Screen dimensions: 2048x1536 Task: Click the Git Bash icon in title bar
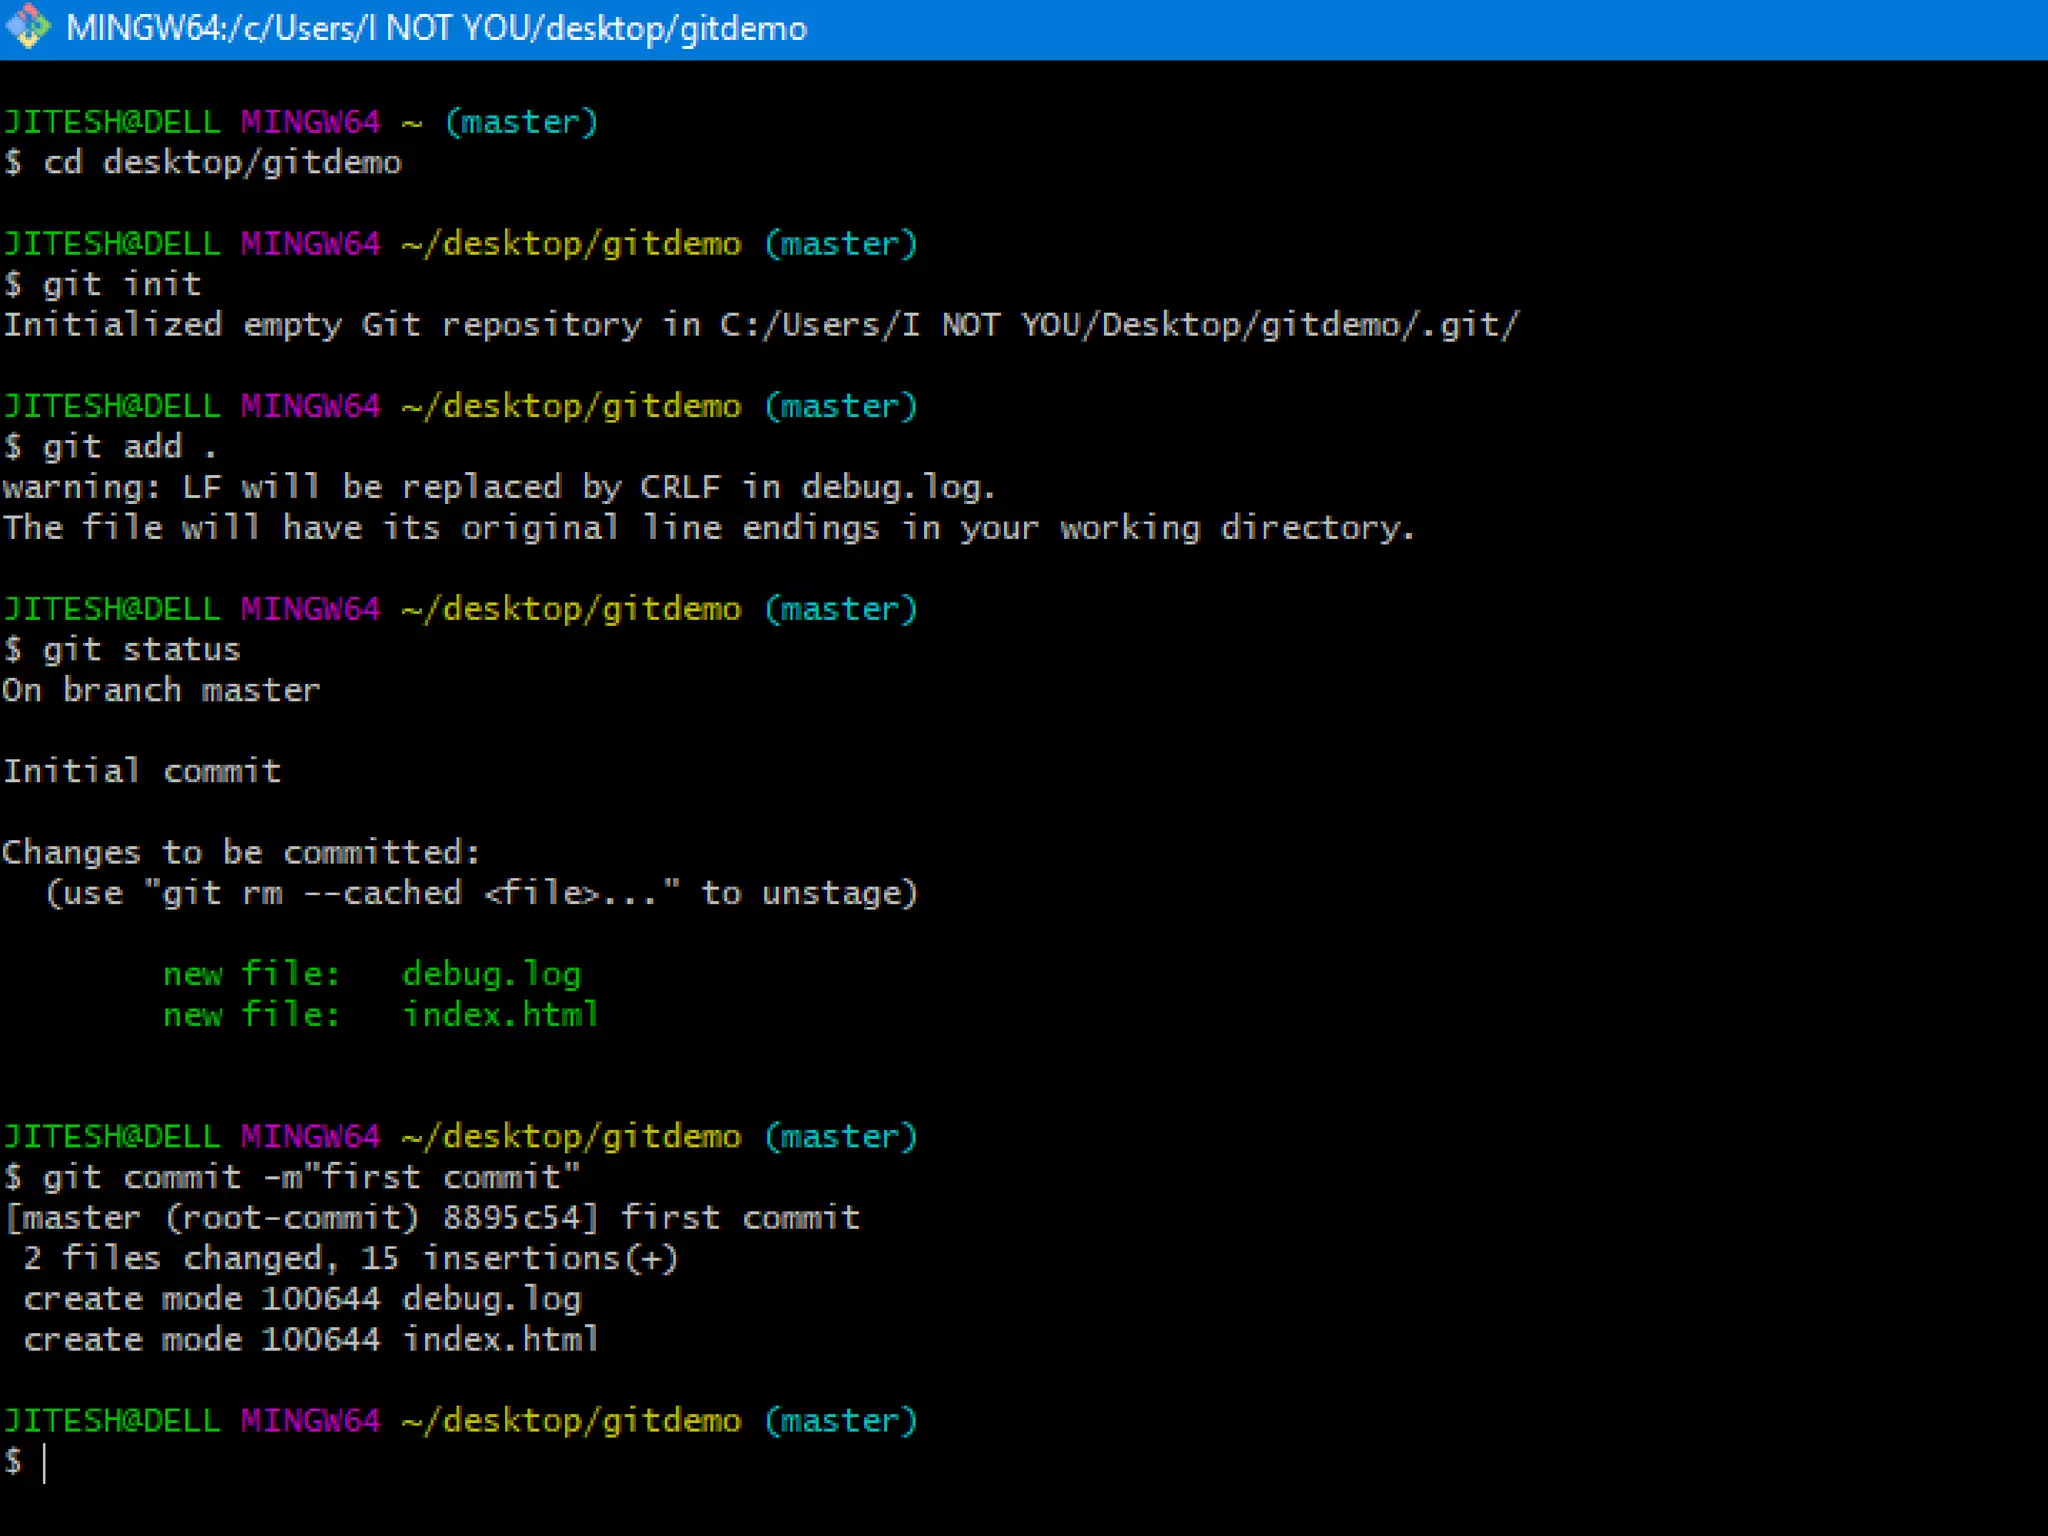pos(28,27)
